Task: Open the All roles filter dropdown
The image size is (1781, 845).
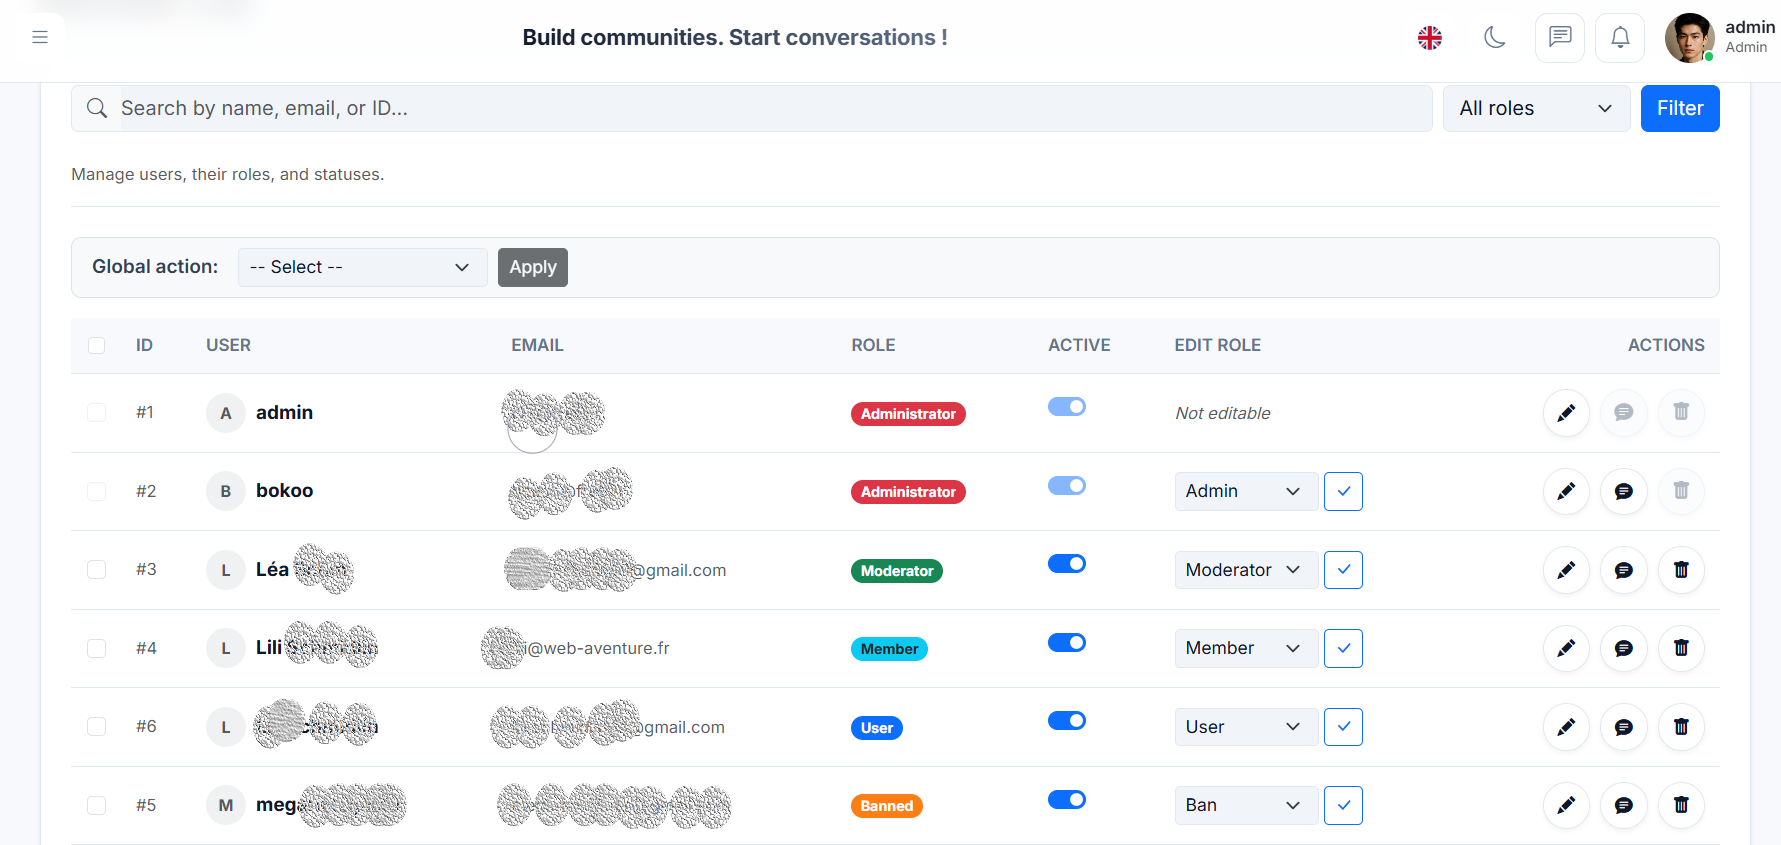Action: click(x=1536, y=108)
